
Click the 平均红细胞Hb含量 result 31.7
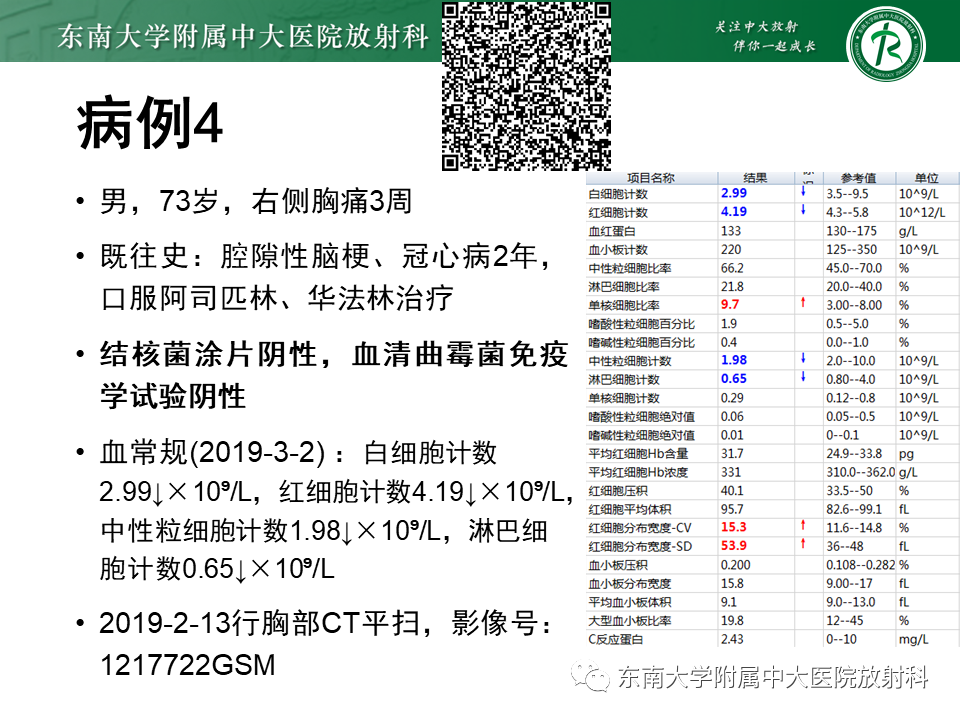point(732,454)
